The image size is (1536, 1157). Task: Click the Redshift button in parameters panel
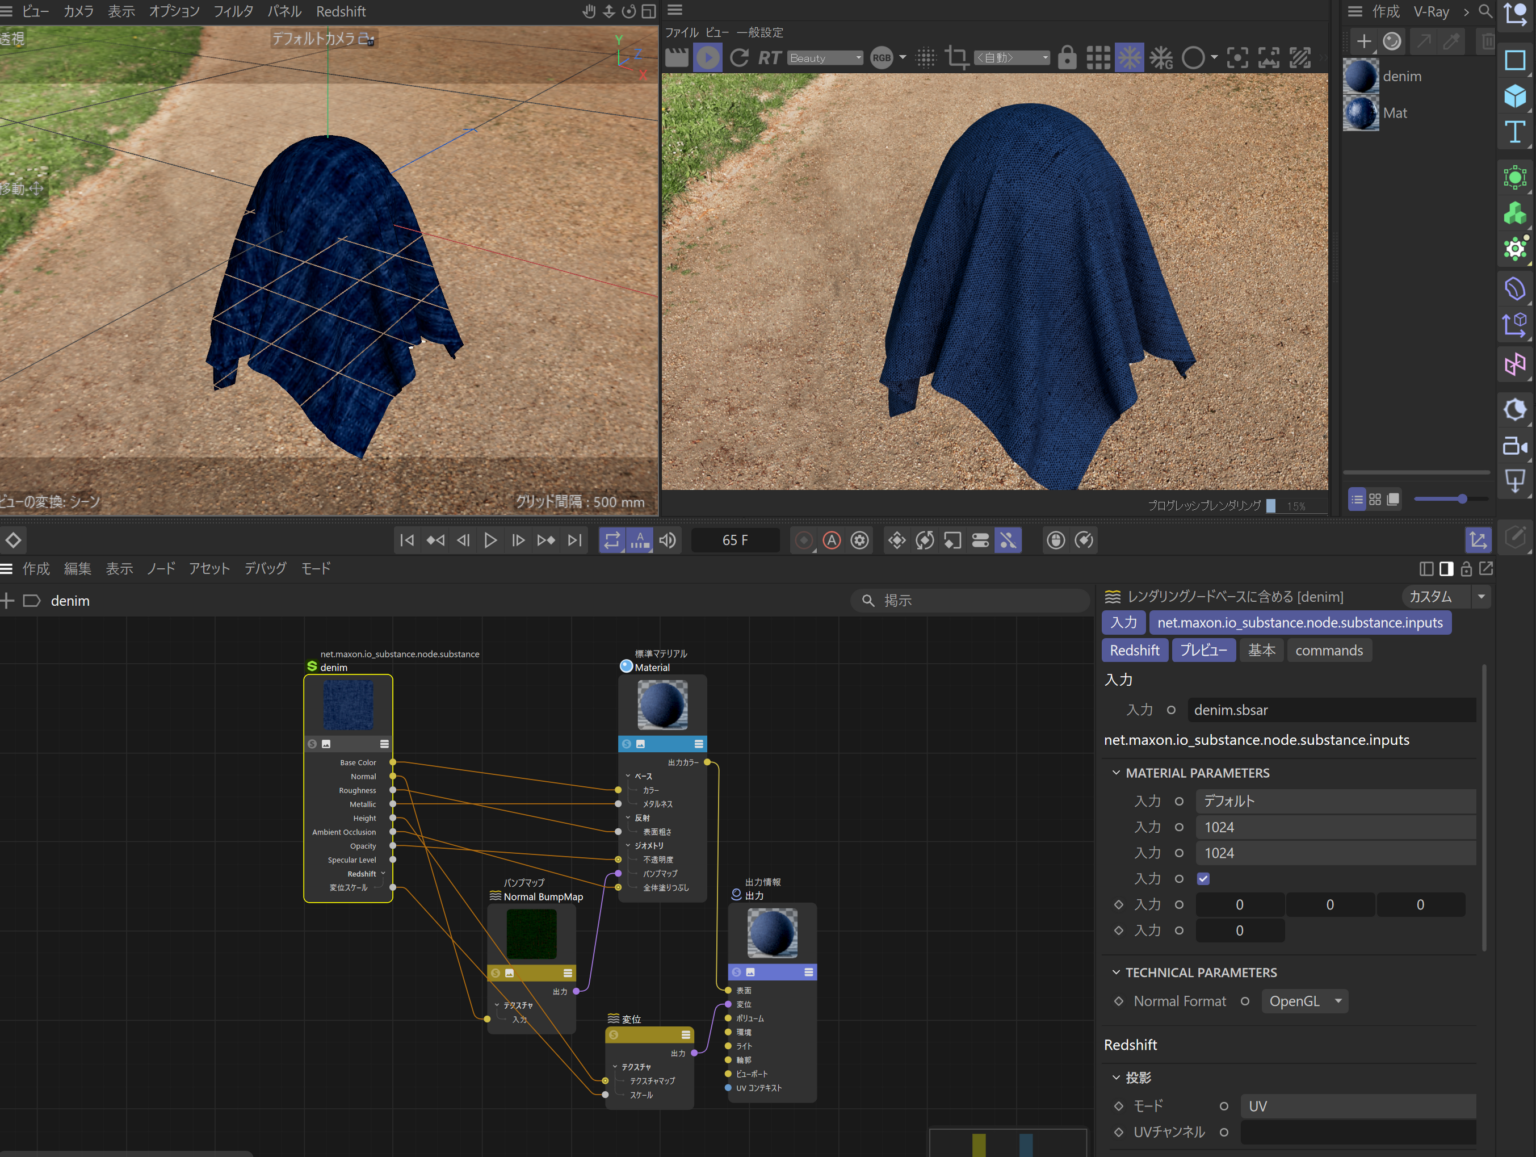(x=1134, y=650)
